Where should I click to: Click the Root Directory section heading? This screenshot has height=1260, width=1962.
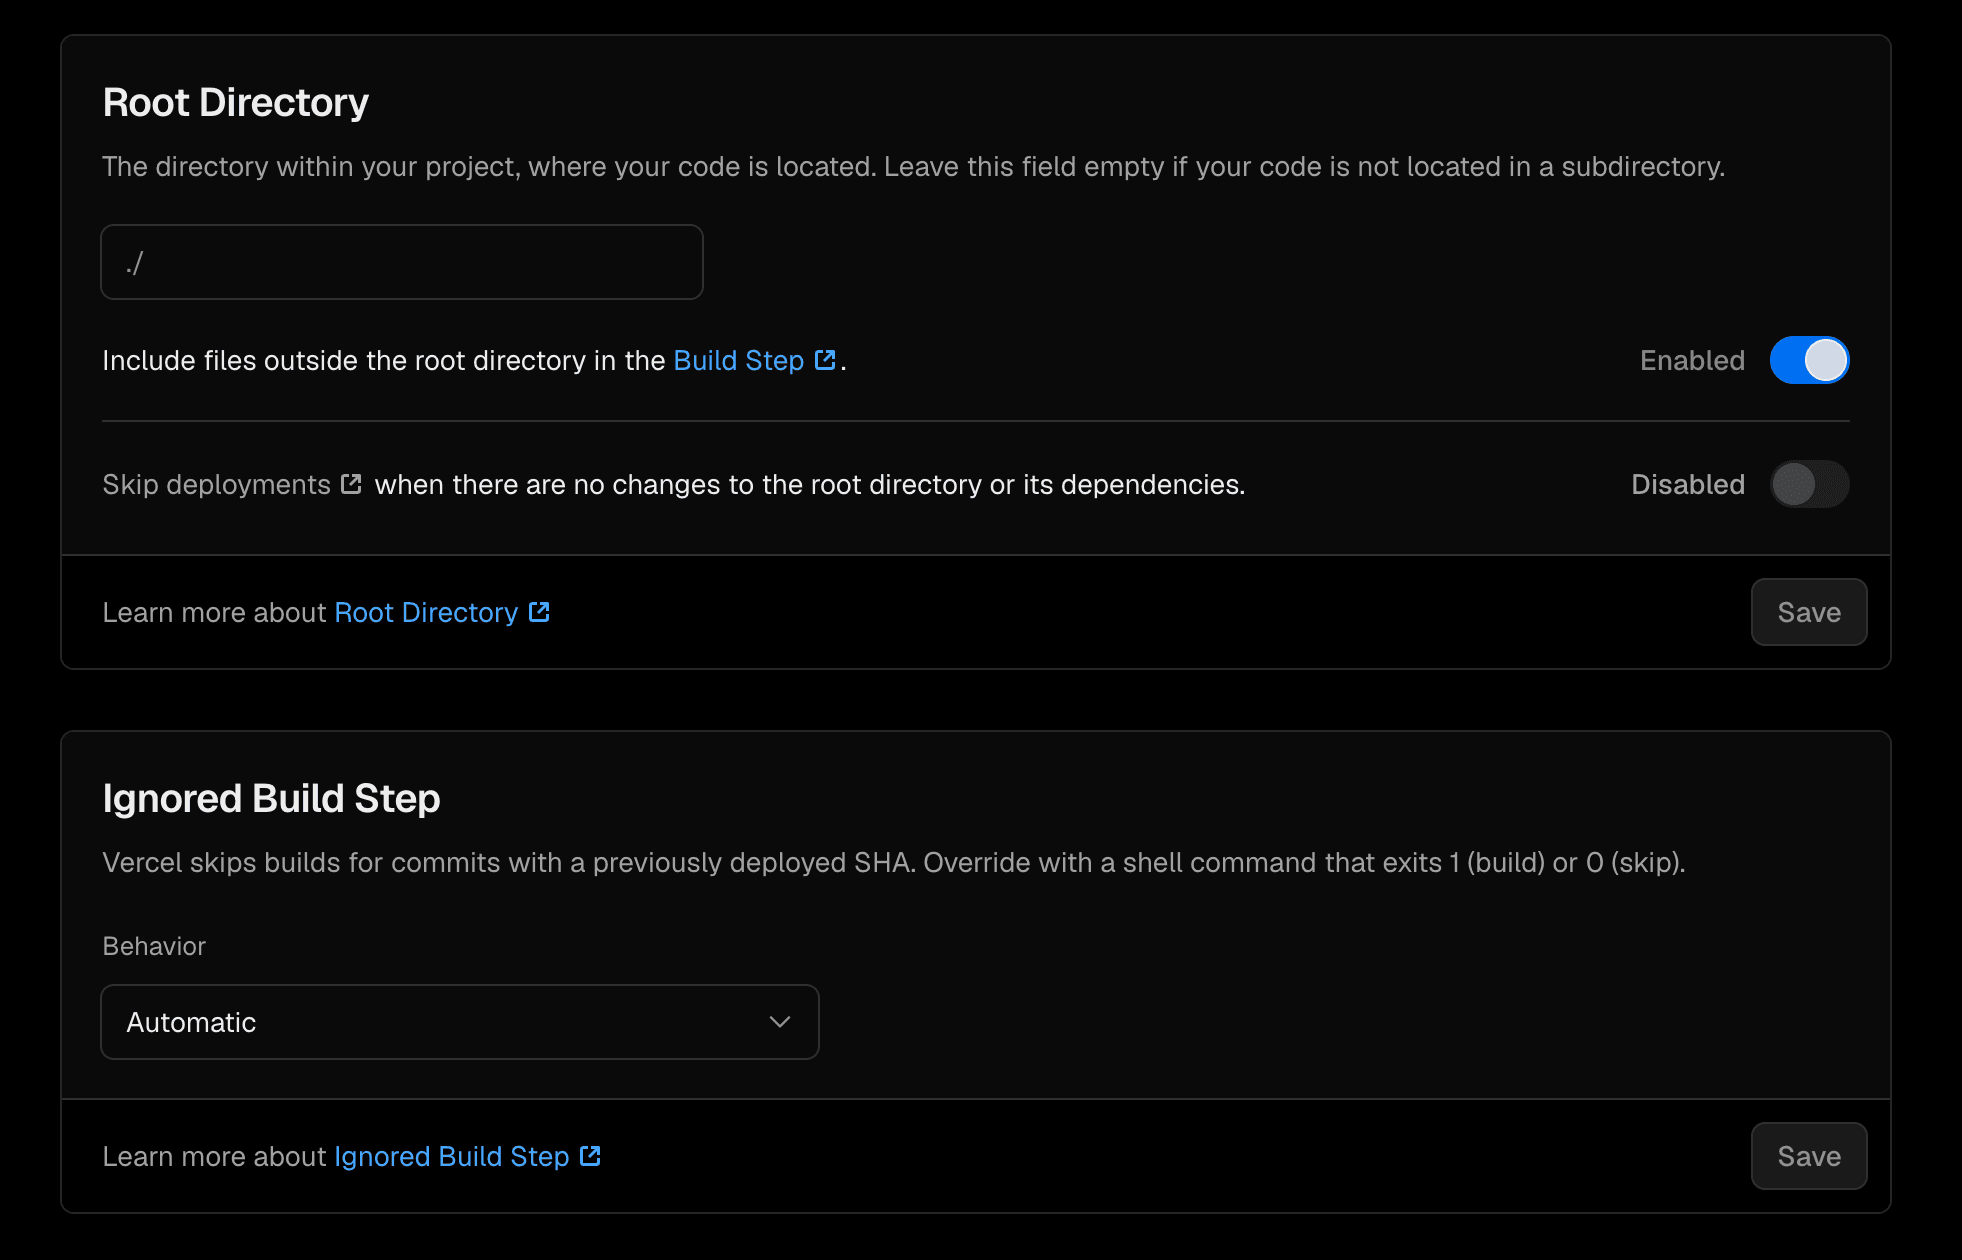pos(236,103)
